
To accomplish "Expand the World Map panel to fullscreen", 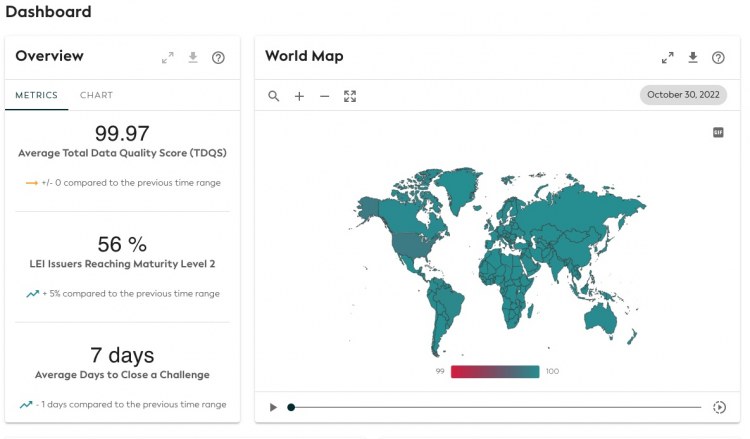I will pyautogui.click(x=667, y=58).
